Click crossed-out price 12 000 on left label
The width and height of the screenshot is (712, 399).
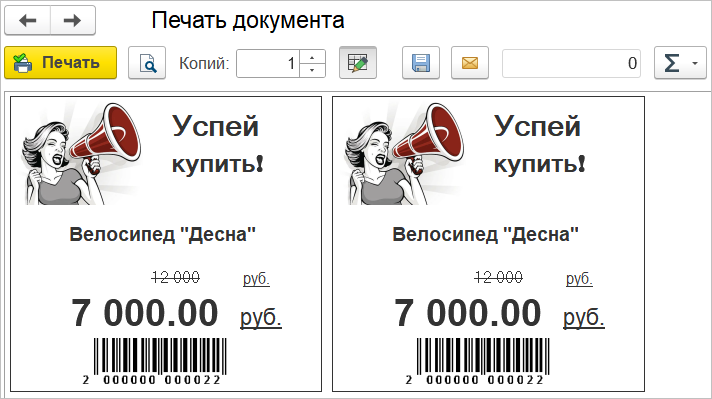point(175,277)
